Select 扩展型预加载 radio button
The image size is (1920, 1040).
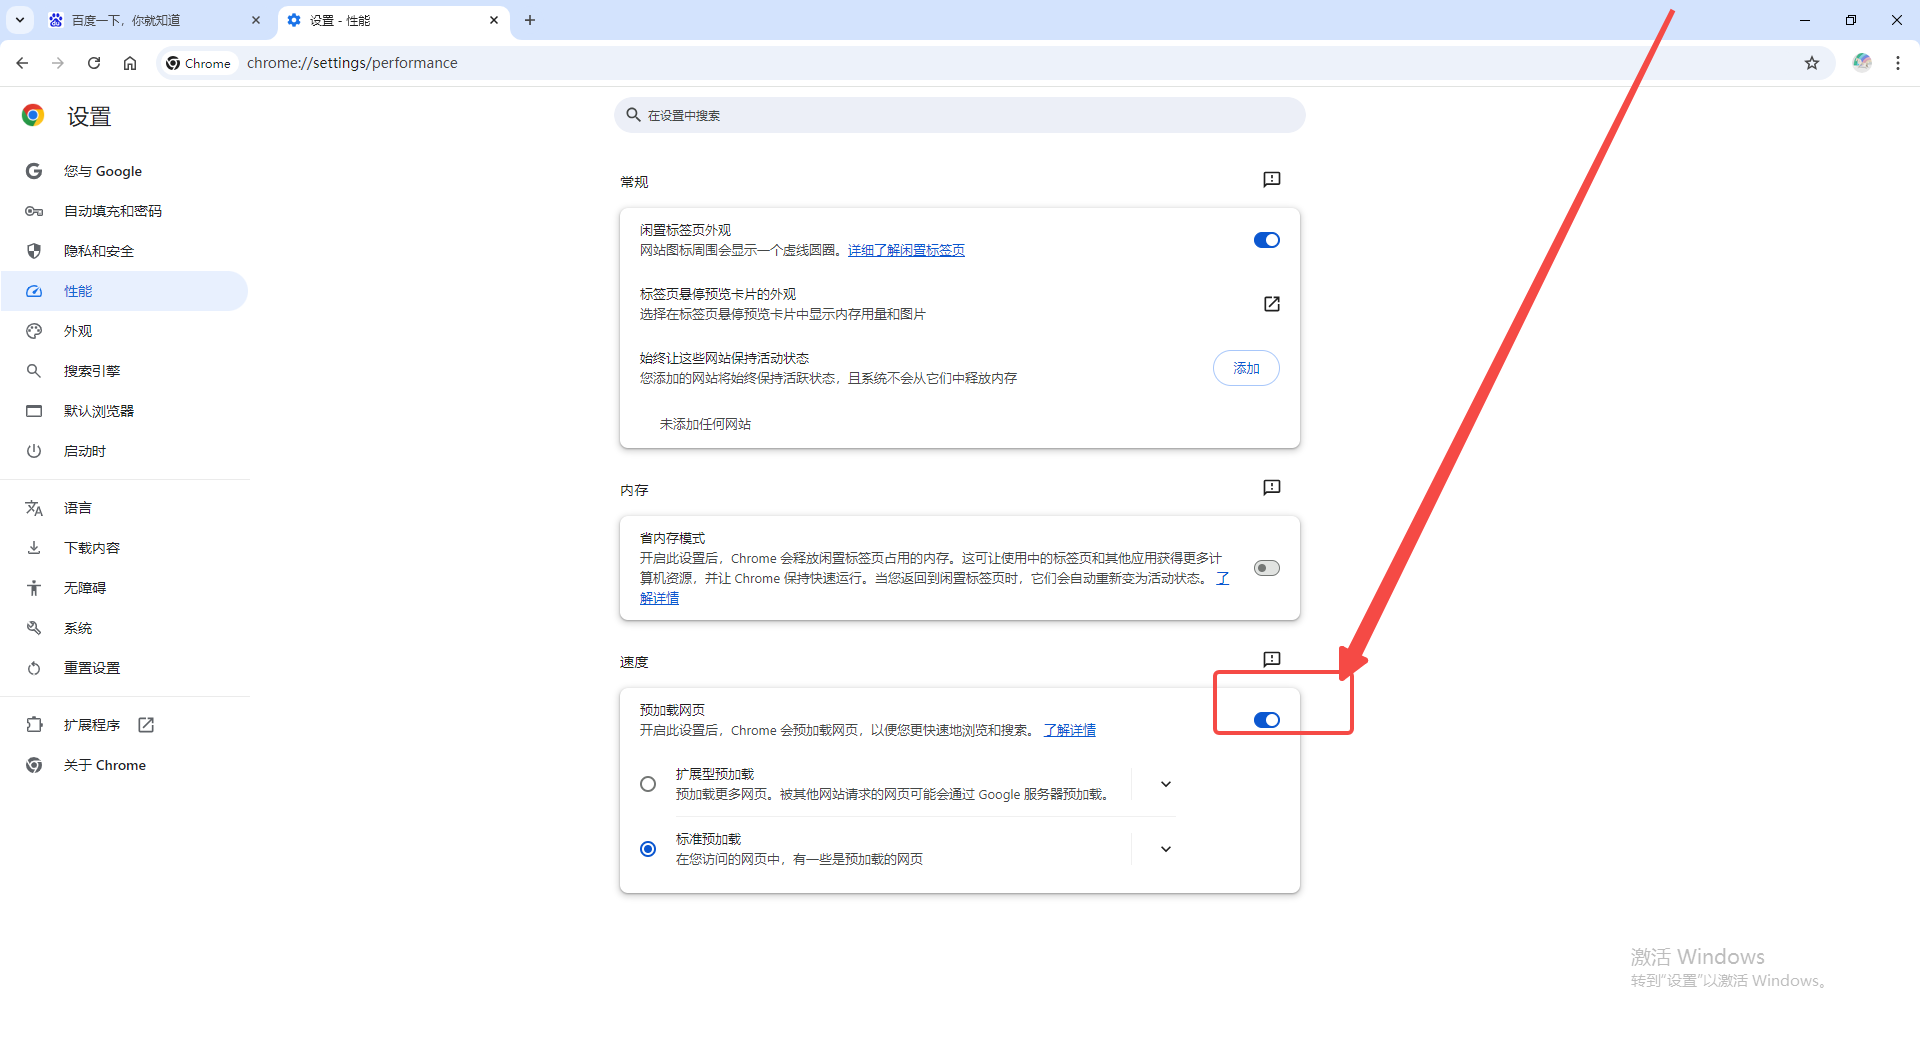(648, 784)
